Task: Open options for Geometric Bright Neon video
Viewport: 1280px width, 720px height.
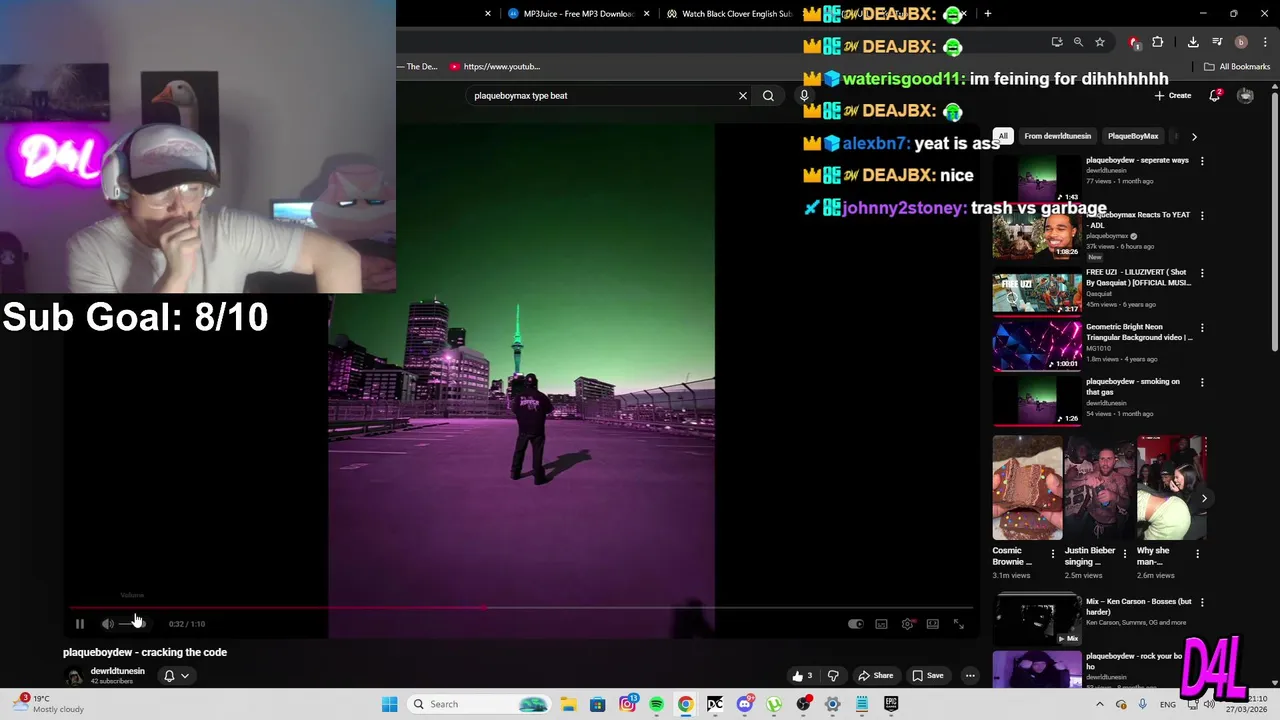Action: (1202, 328)
